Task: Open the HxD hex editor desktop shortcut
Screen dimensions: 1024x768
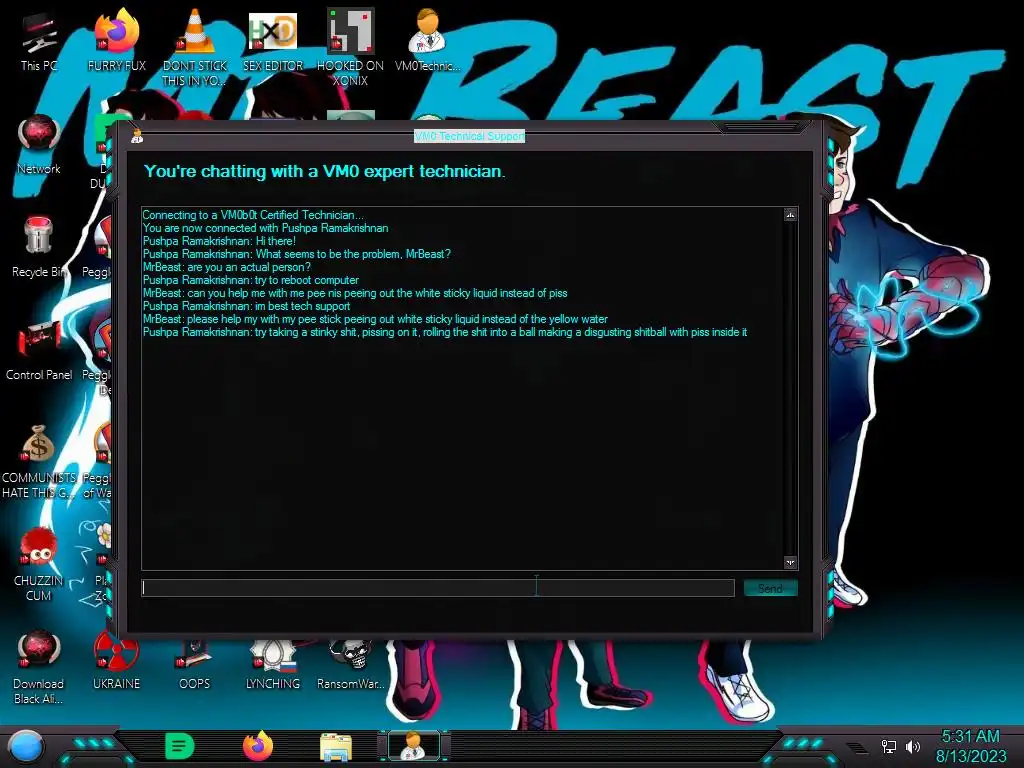Action: [273, 42]
